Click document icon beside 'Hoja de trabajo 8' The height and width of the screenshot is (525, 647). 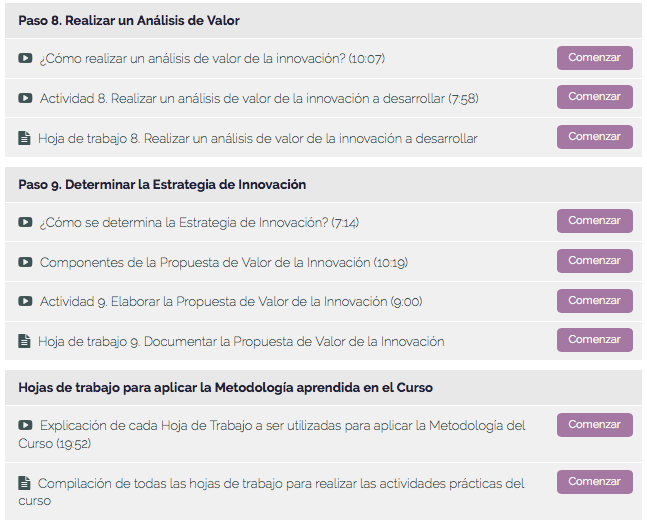click(25, 138)
